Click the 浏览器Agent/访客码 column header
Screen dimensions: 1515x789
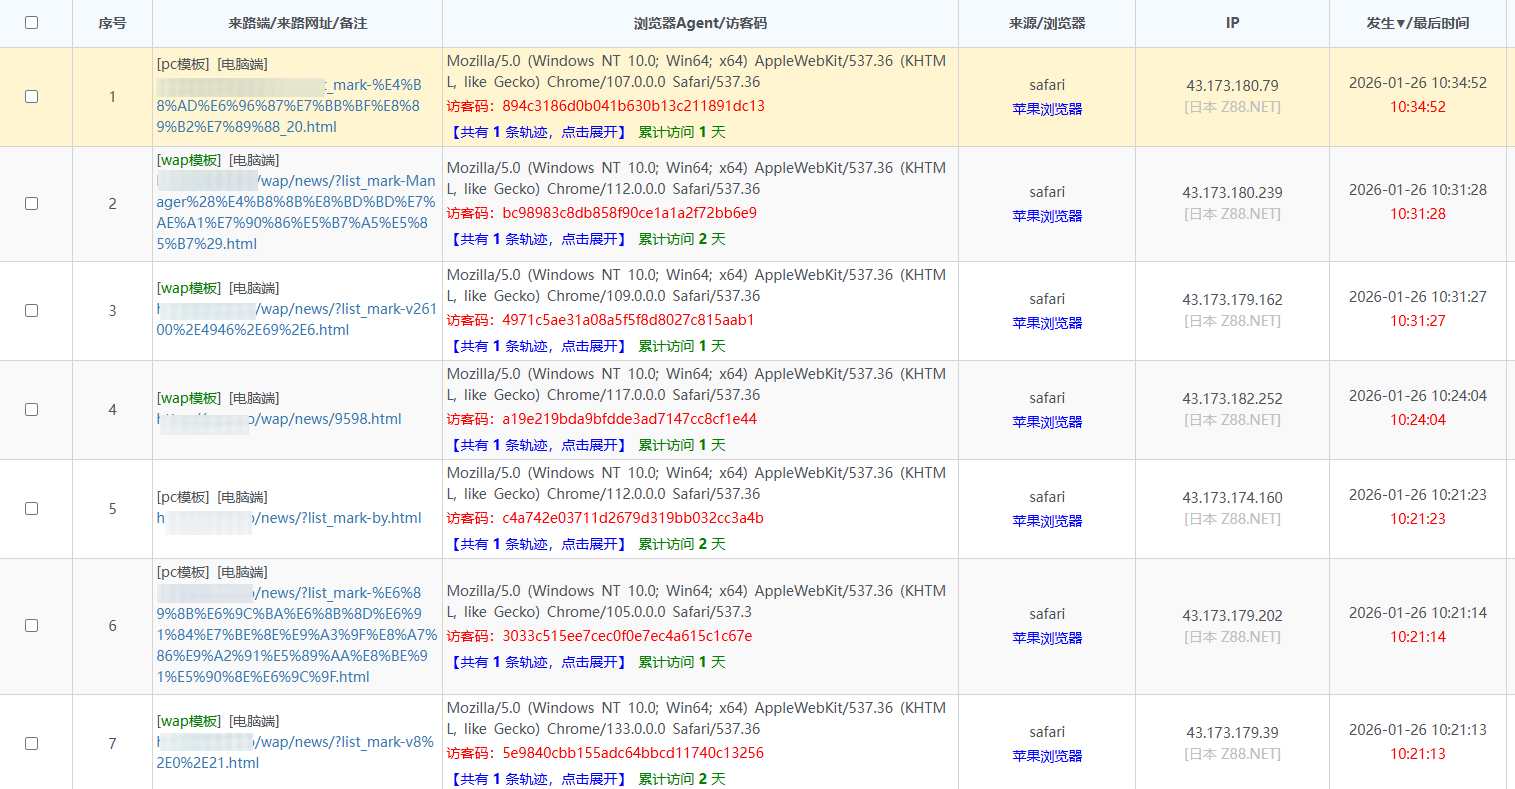[700, 23]
